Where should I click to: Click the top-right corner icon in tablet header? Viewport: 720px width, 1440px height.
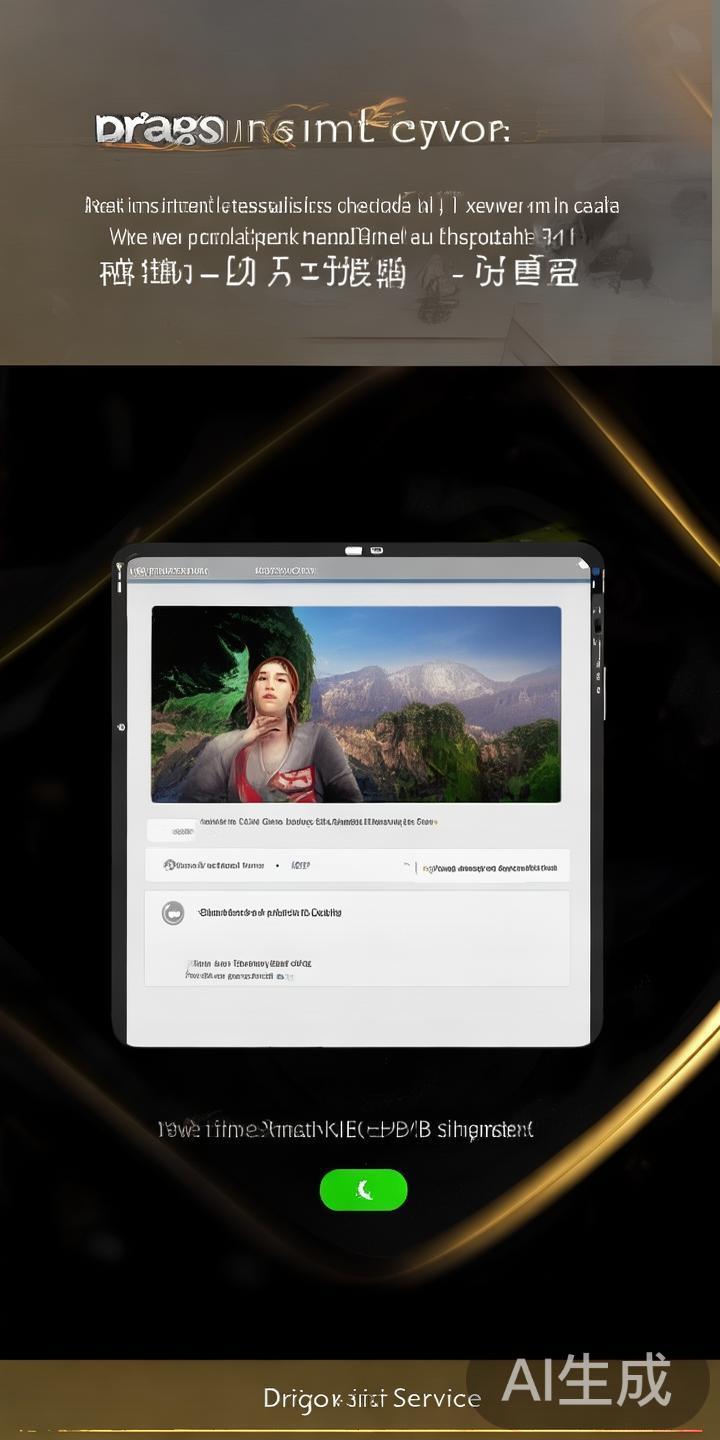[x=584, y=565]
